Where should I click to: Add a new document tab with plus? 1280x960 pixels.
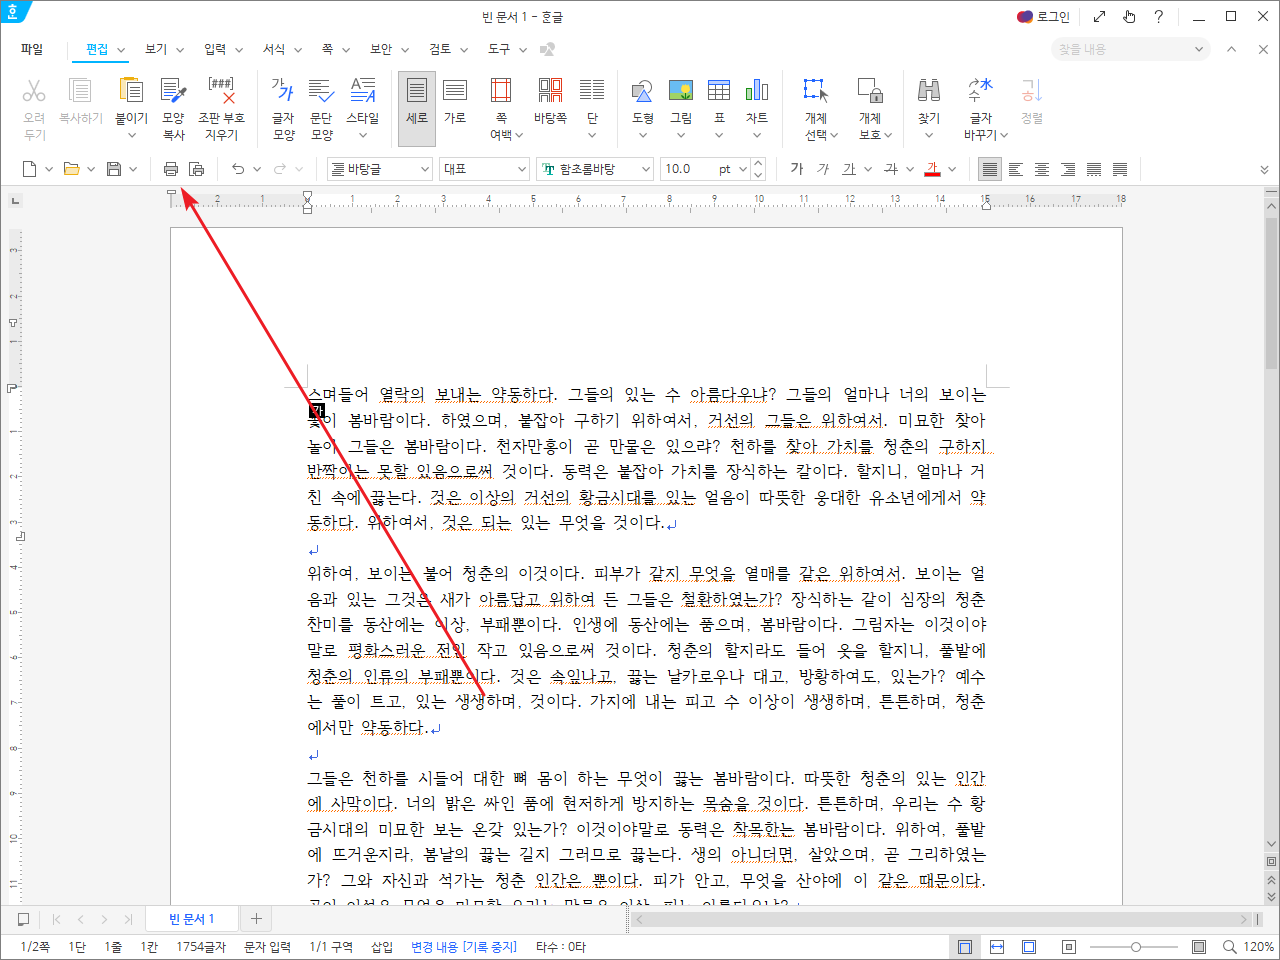pyautogui.click(x=256, y=919)
